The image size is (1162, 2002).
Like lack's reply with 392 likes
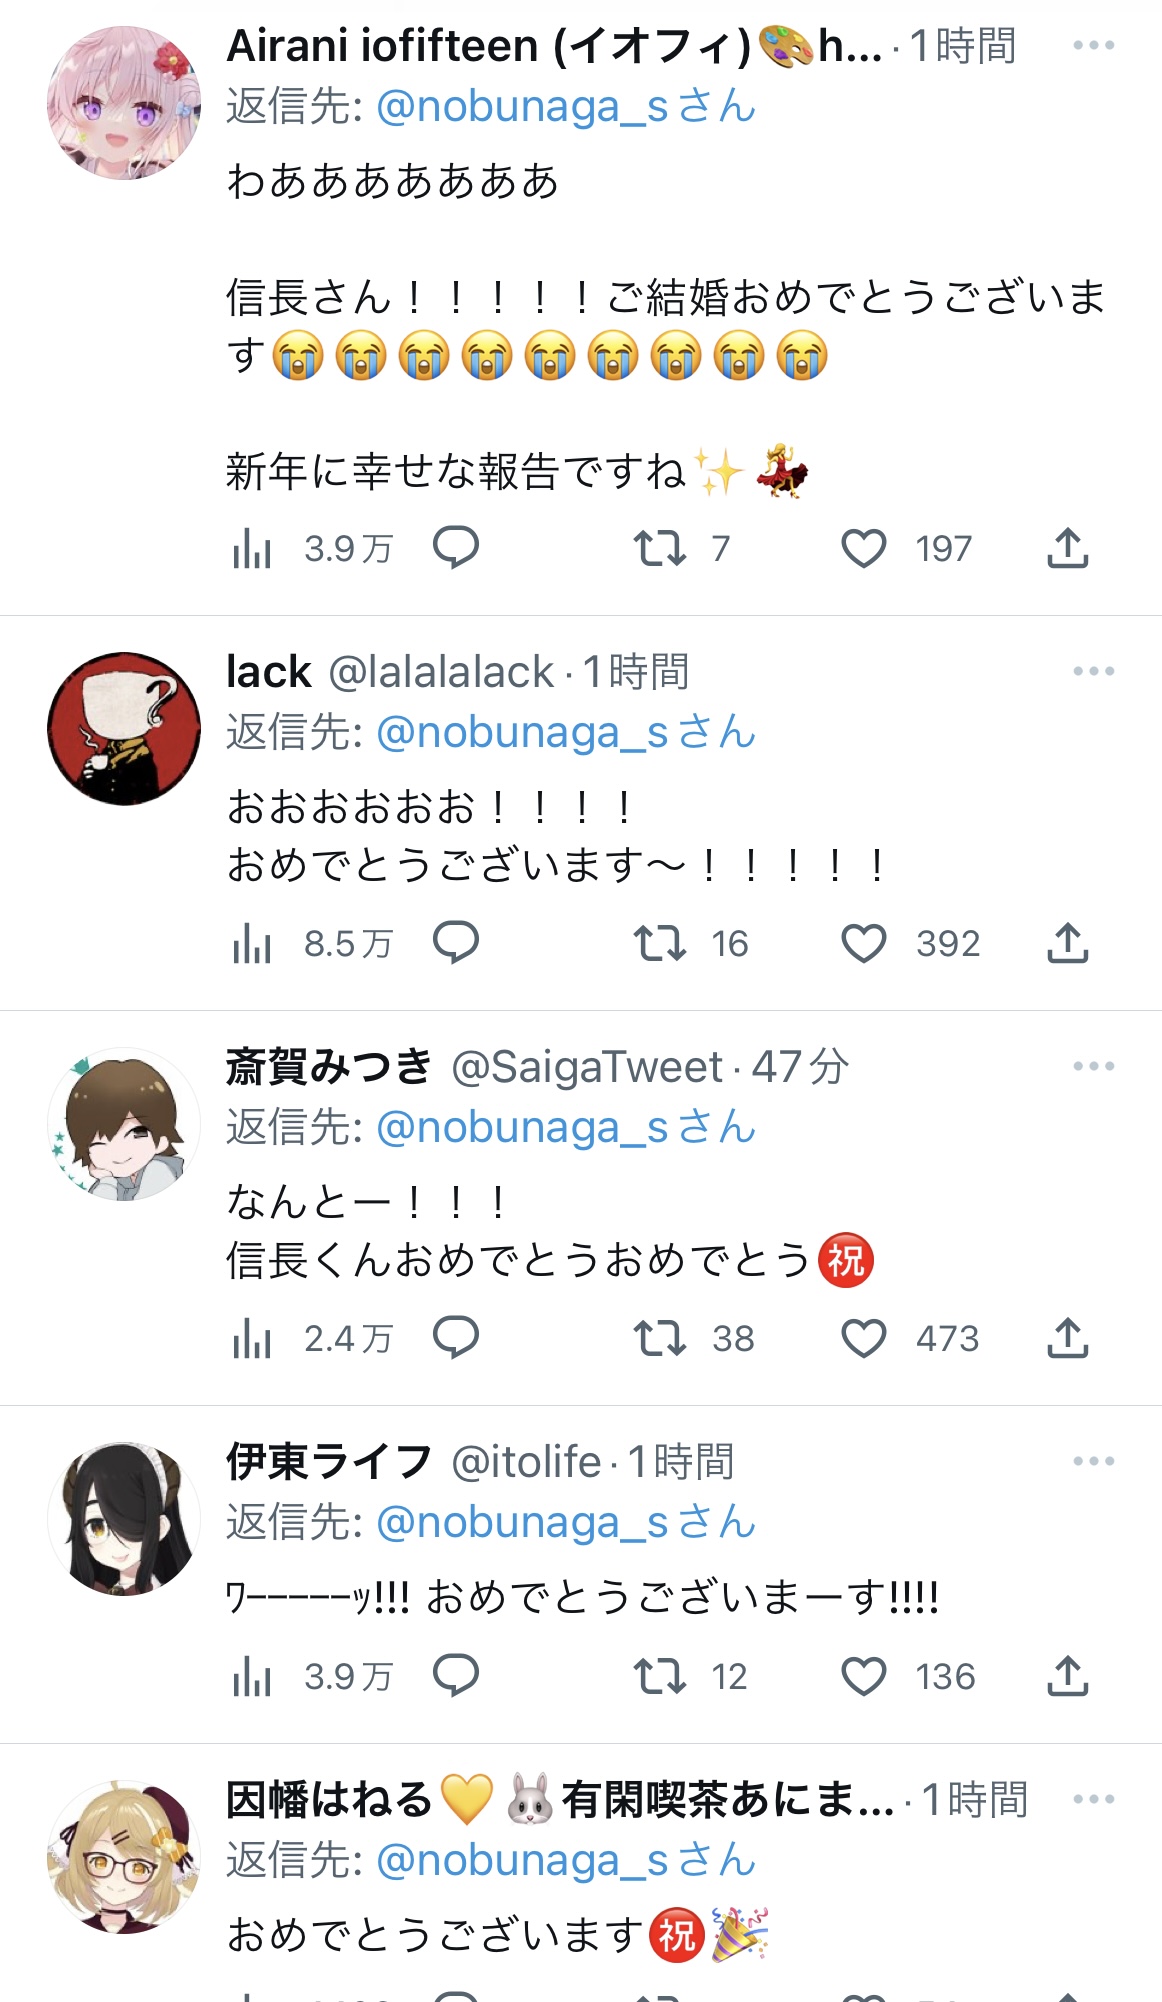tap(863, 943)
